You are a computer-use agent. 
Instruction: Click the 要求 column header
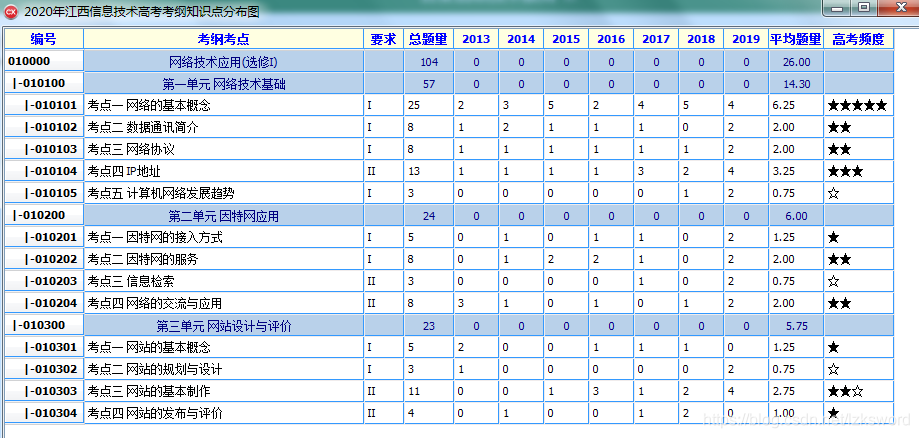pyautogui.click(x=383, y=39)
